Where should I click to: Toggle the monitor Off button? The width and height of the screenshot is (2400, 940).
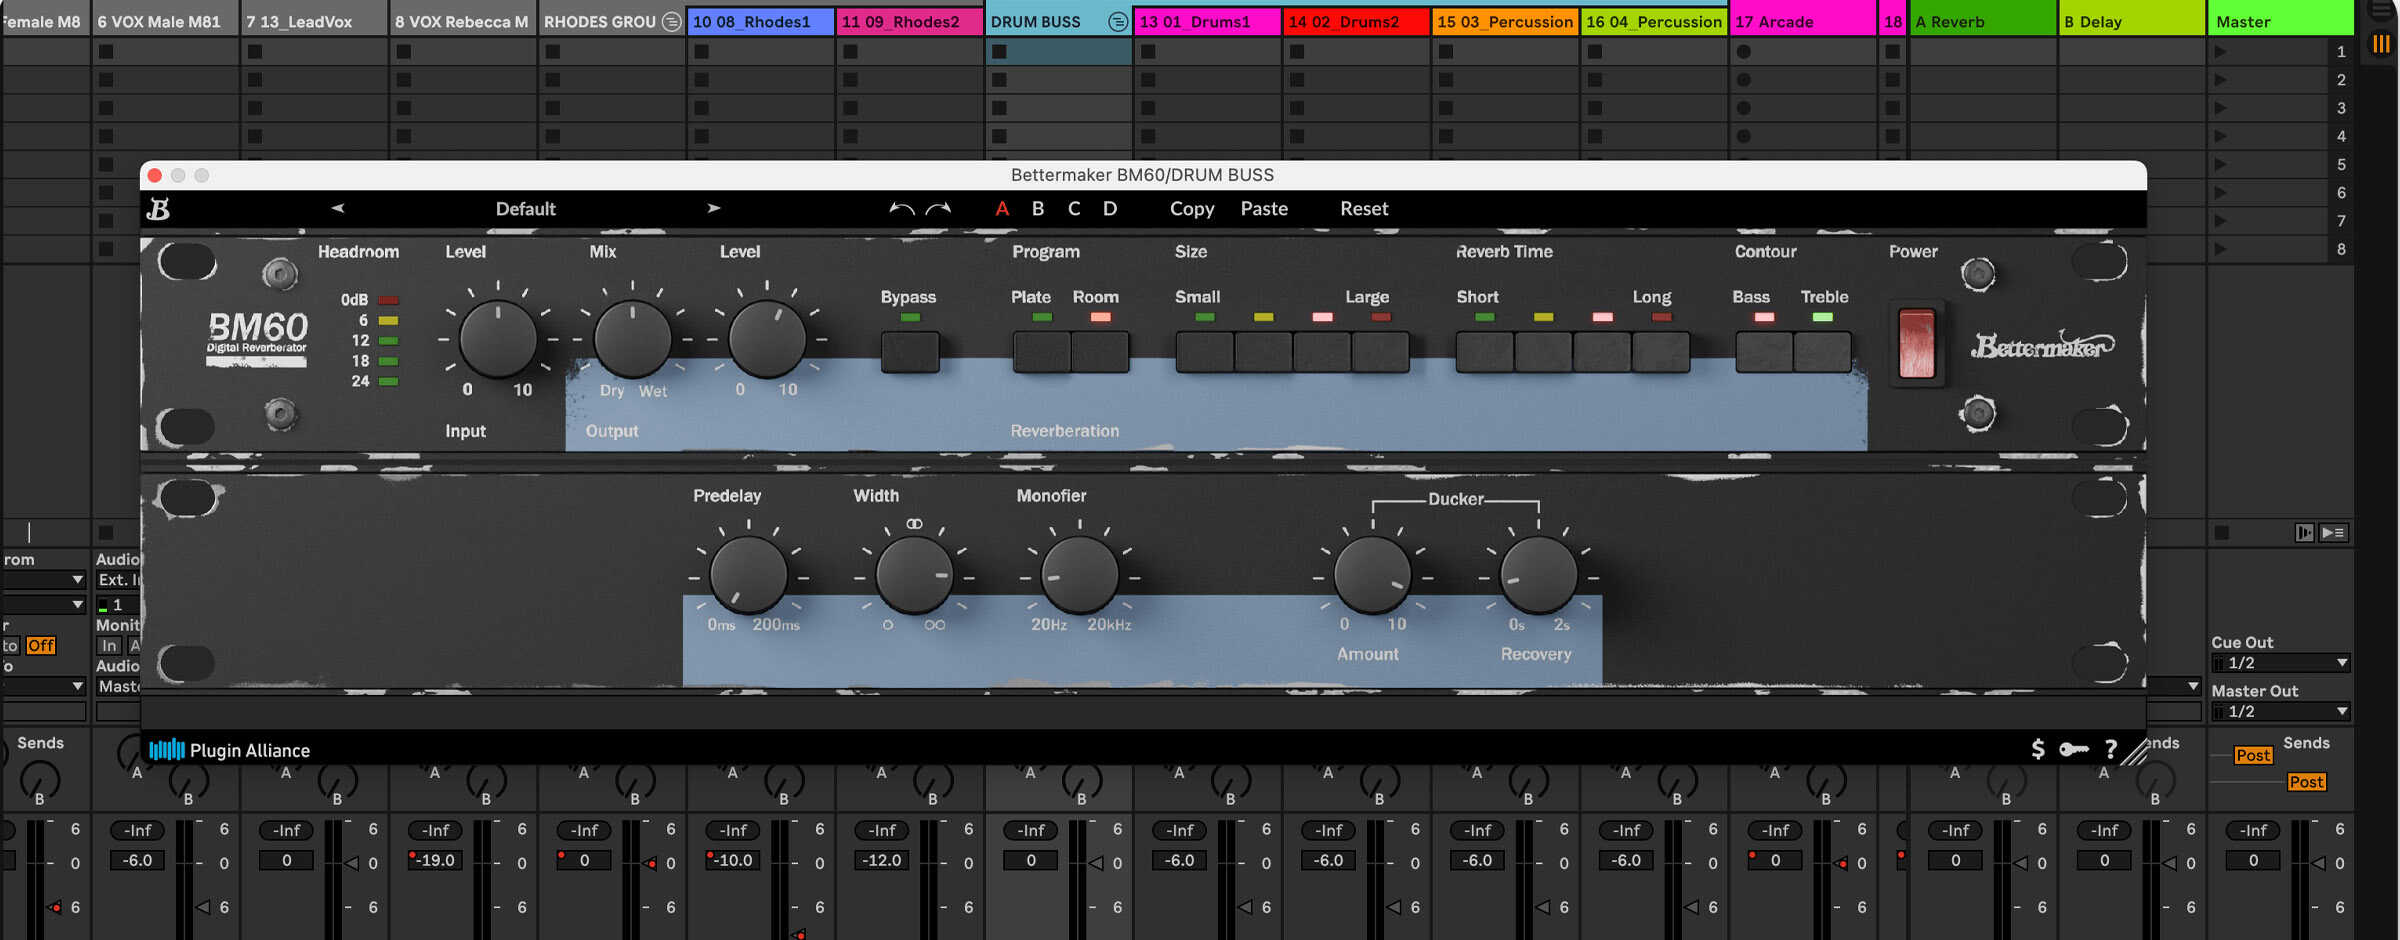(x=41, y=645)
